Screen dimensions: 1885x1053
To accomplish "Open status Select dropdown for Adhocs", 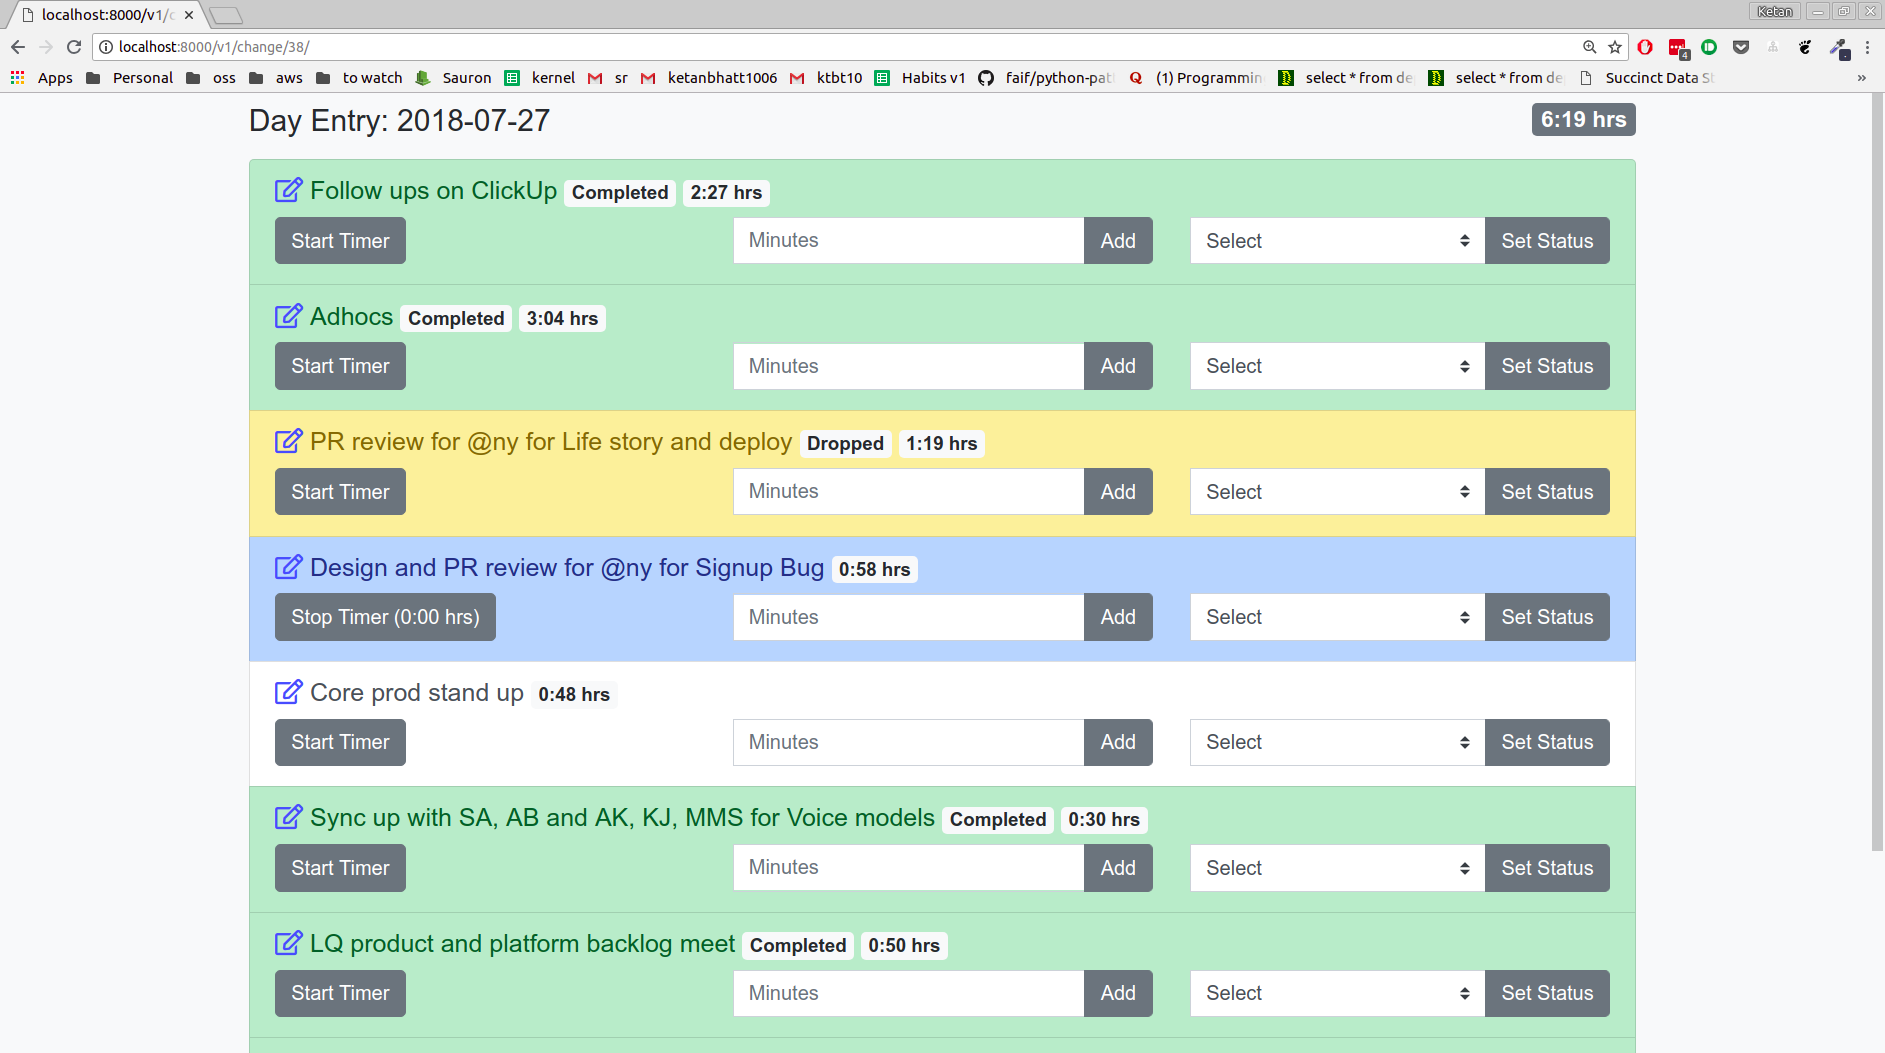I will click(x=1337, y=366).
